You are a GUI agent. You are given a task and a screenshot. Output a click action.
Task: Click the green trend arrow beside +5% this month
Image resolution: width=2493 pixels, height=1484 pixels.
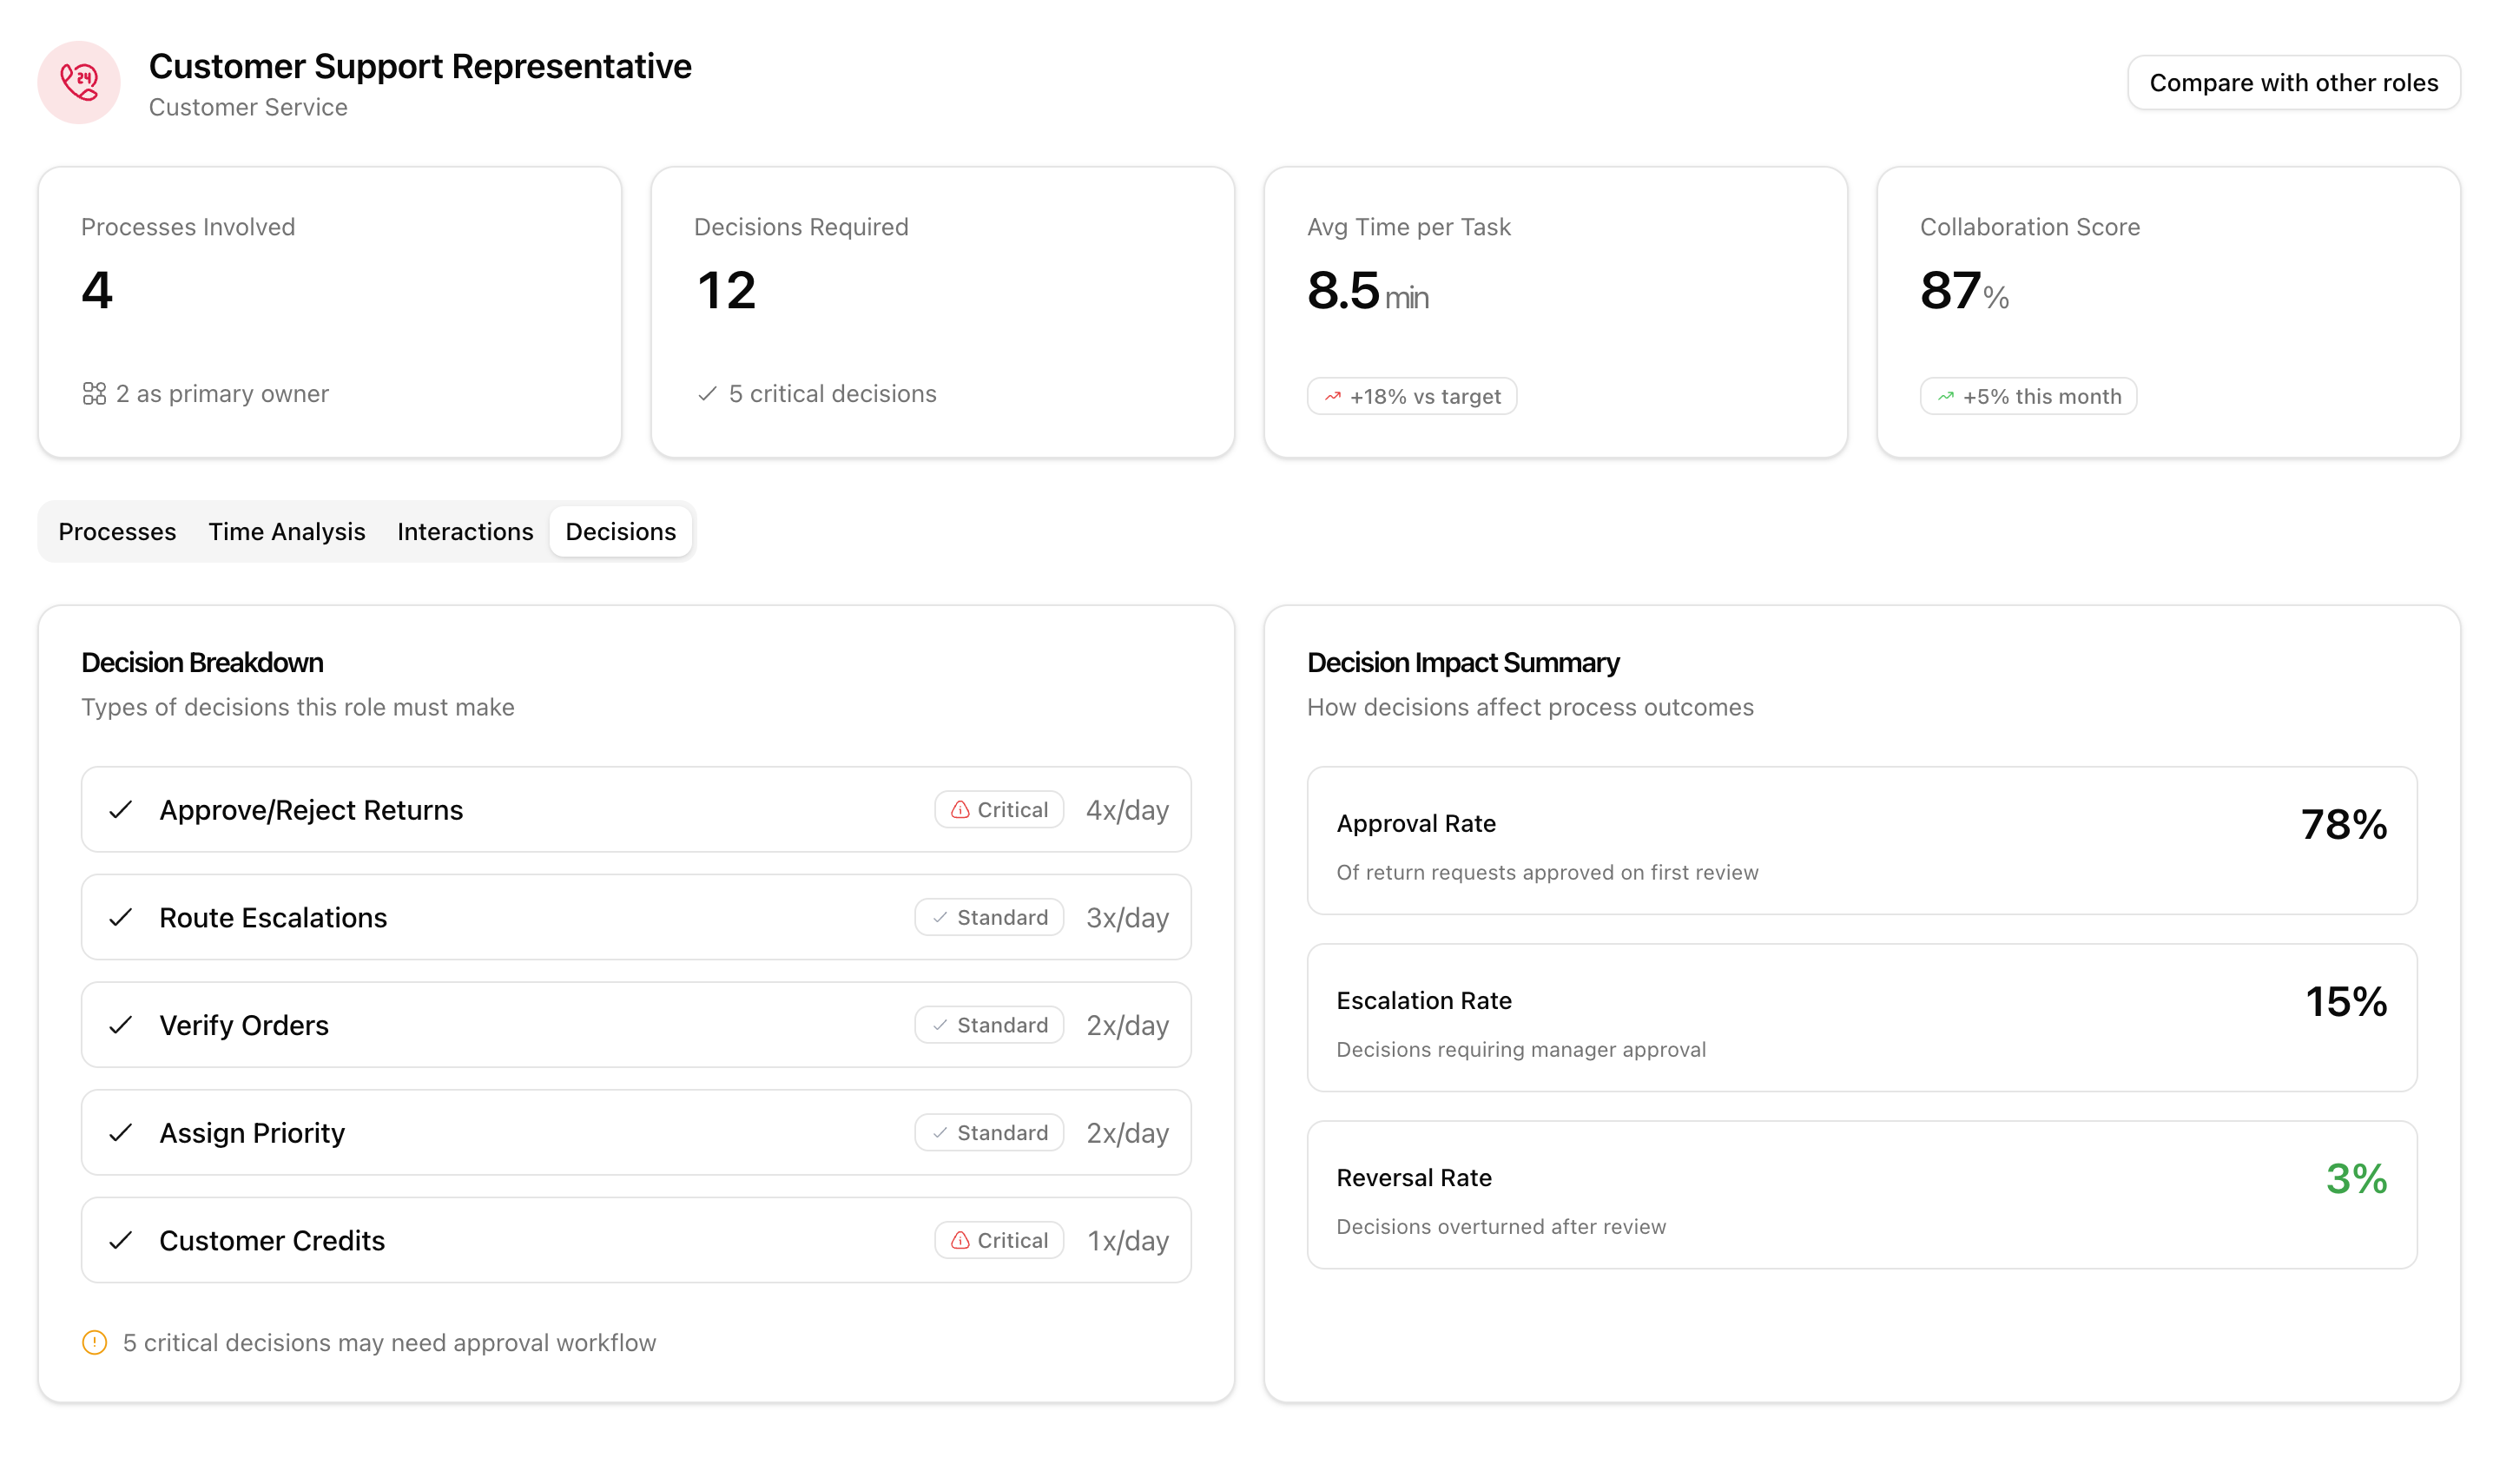tap(1945, 397)
